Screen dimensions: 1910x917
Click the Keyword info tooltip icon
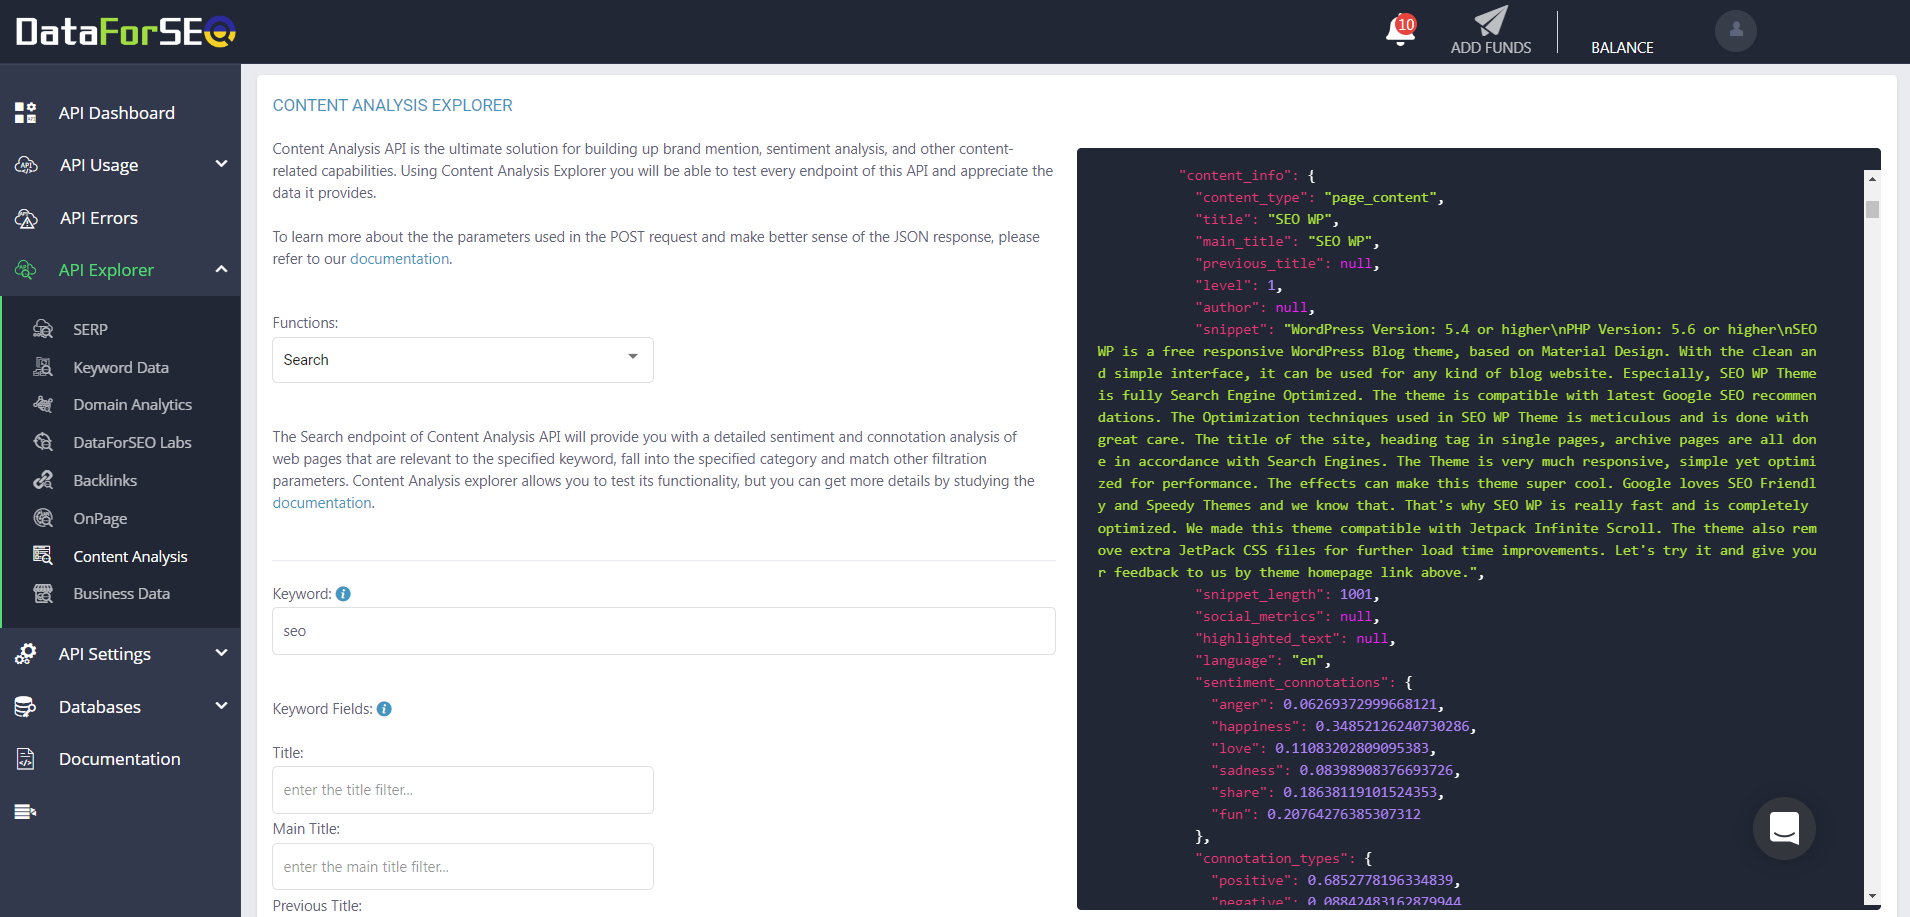point(343,594)
